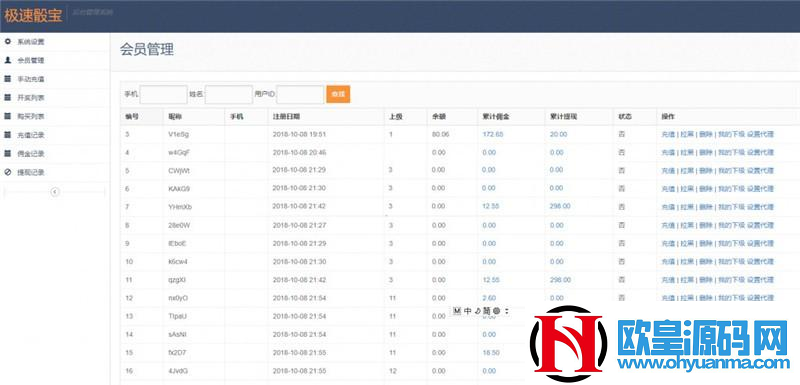Click 设置代理 in row 5 (CWjWt)
The height and width of the screenshot is (385, 800).
click(760, 171)
